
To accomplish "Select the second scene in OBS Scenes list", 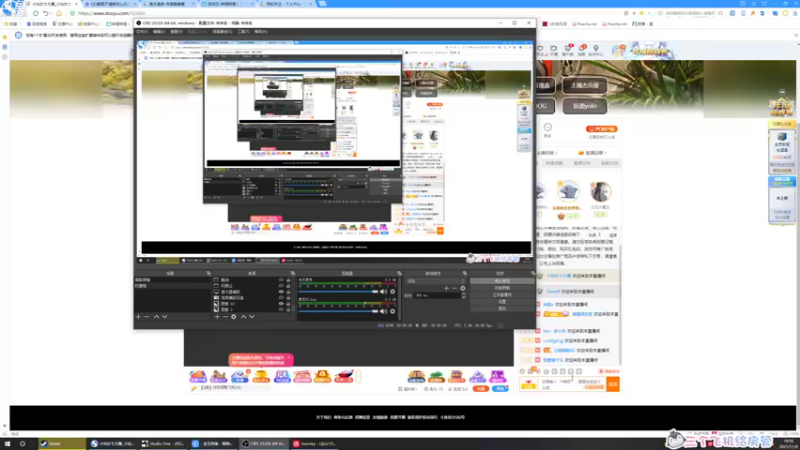I will tap(172, 286).
